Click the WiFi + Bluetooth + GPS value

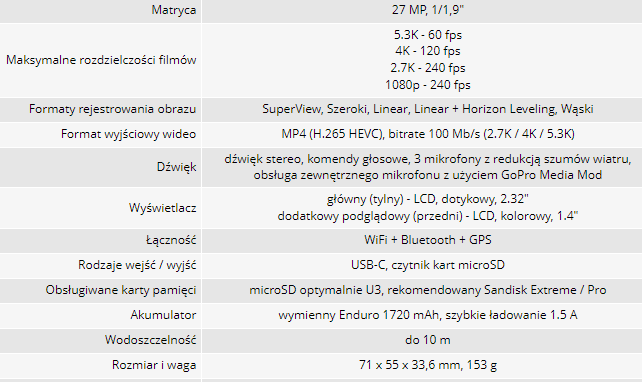coord(427,240)
